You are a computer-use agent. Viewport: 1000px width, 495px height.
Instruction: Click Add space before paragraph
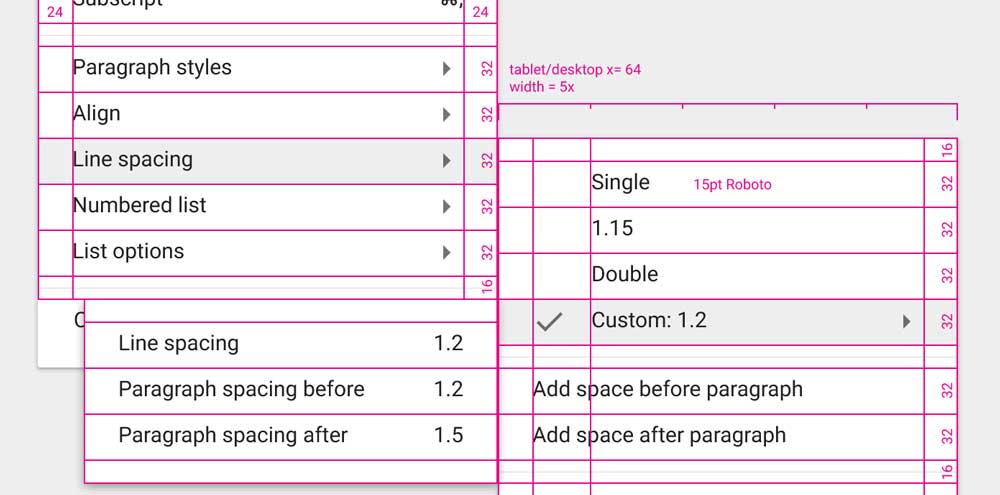click(668, 390)
